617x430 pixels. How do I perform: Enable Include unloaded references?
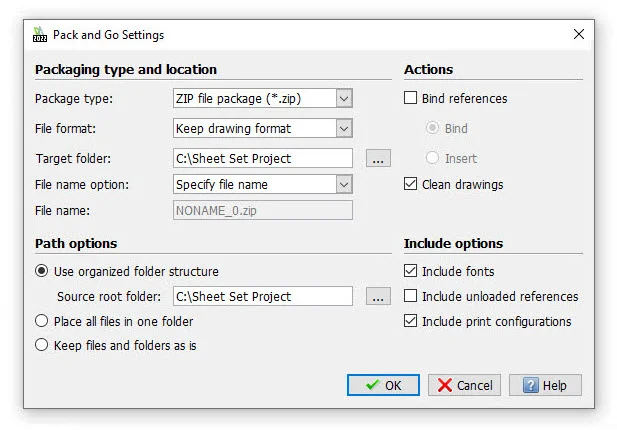[x=410, y=296]
